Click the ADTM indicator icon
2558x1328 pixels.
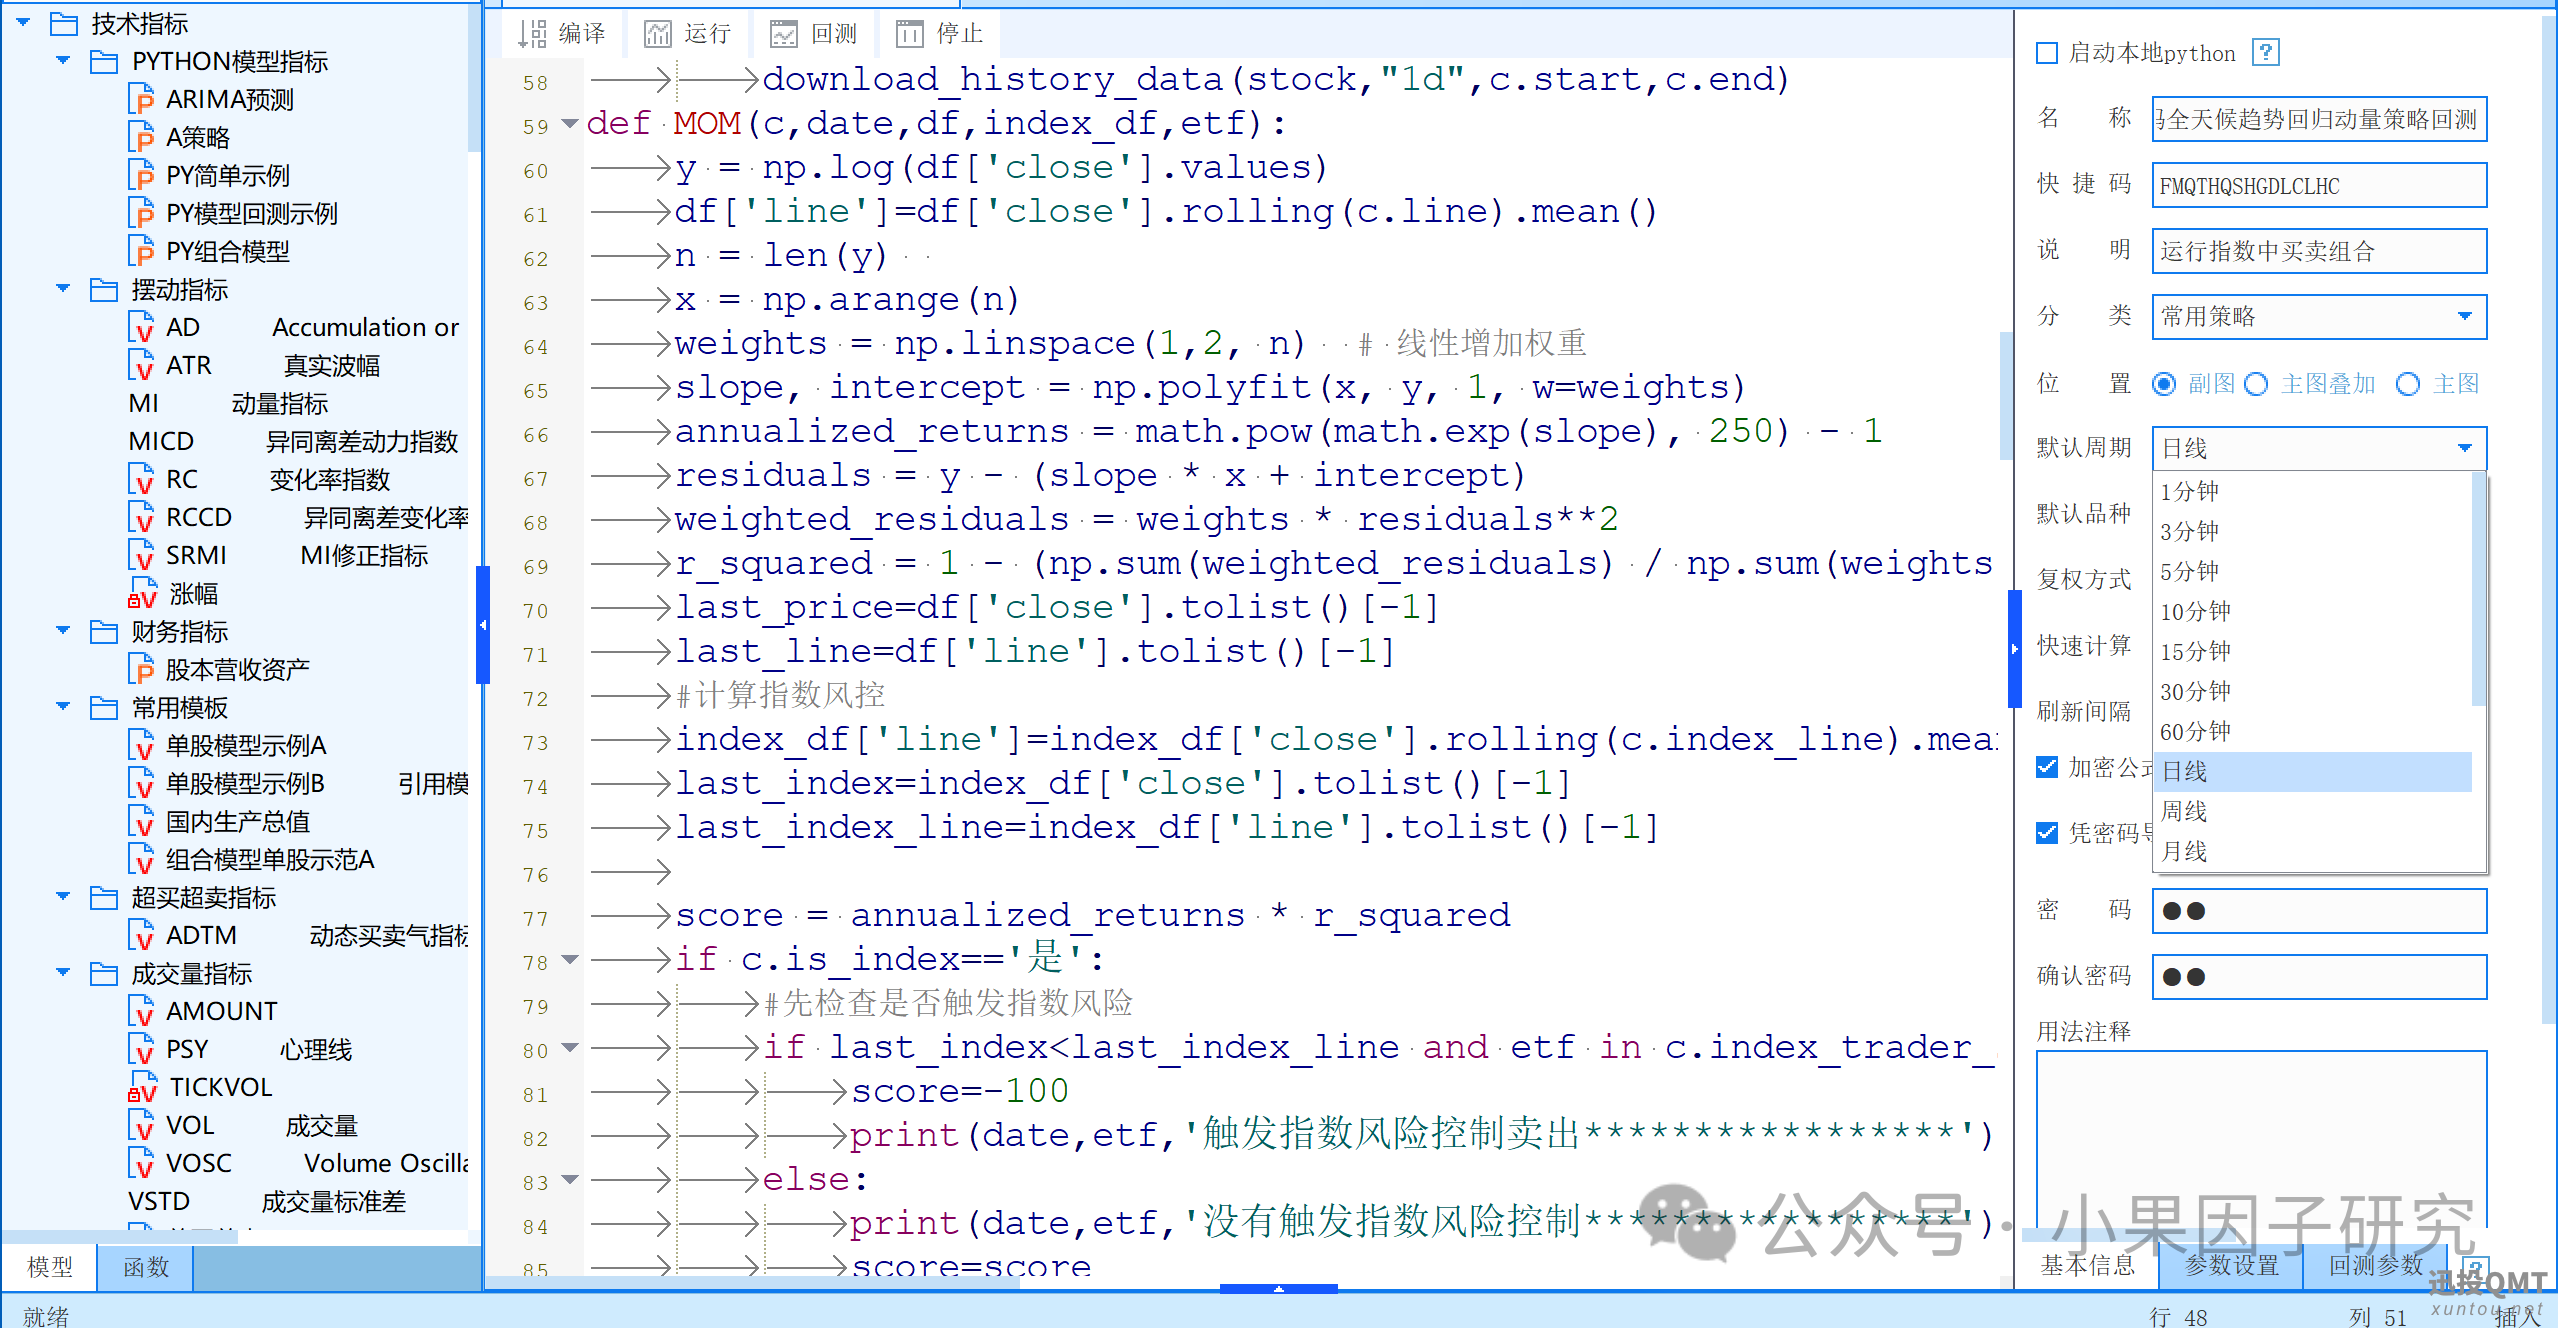[x=142, y=936]
